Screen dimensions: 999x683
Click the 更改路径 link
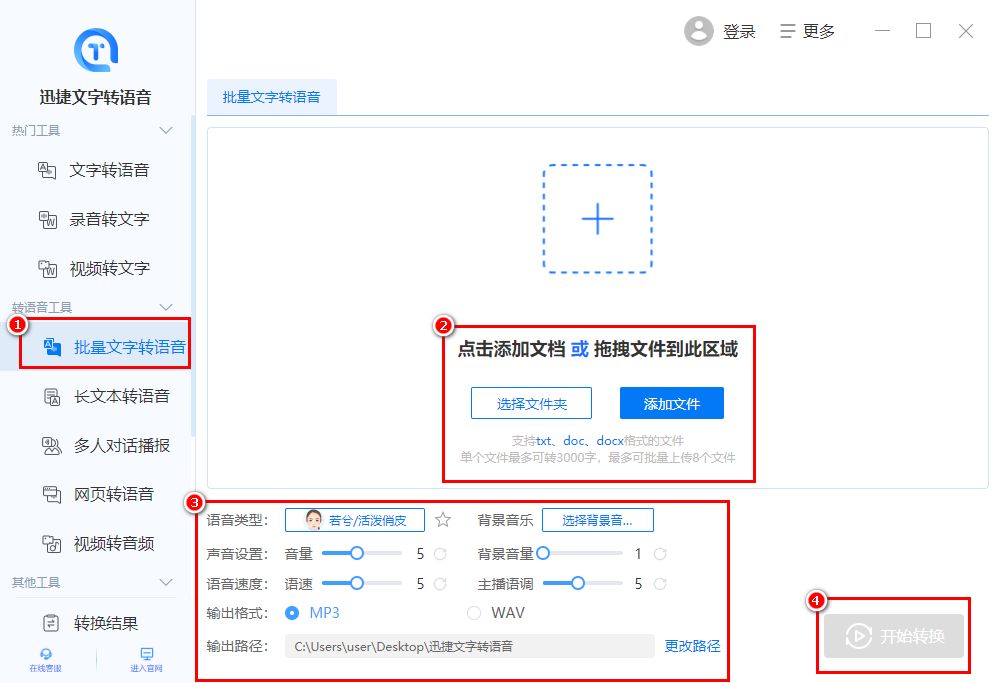tap(693, 646)
